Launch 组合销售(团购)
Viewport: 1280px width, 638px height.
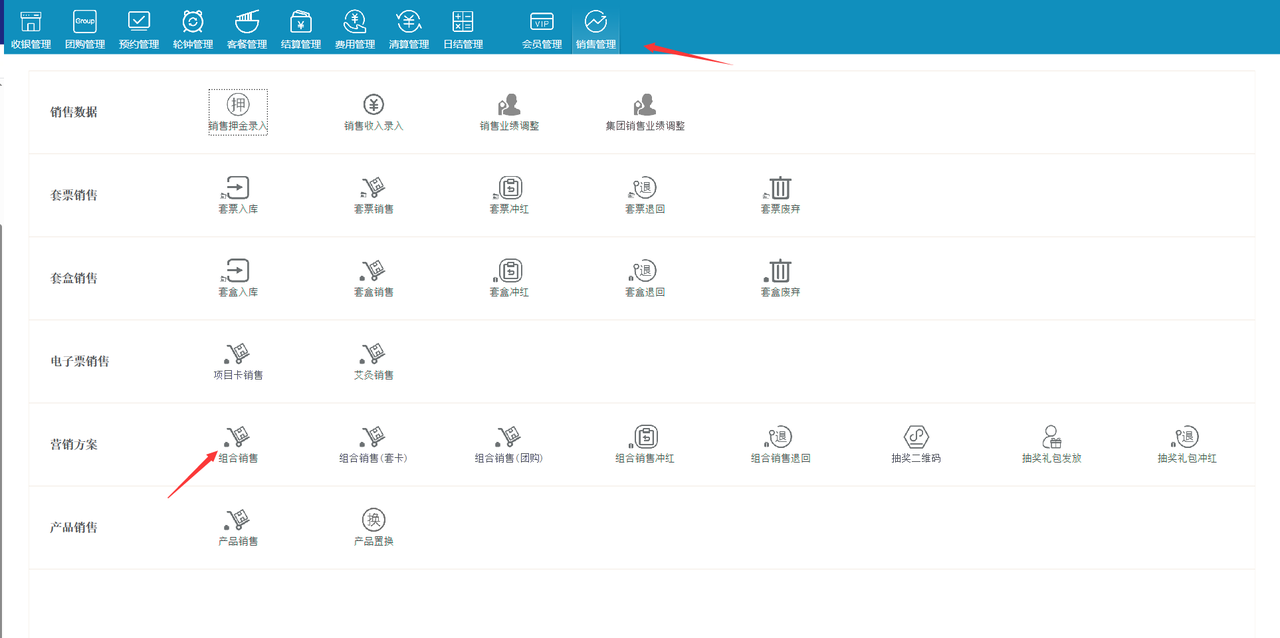tap(509, 437)
